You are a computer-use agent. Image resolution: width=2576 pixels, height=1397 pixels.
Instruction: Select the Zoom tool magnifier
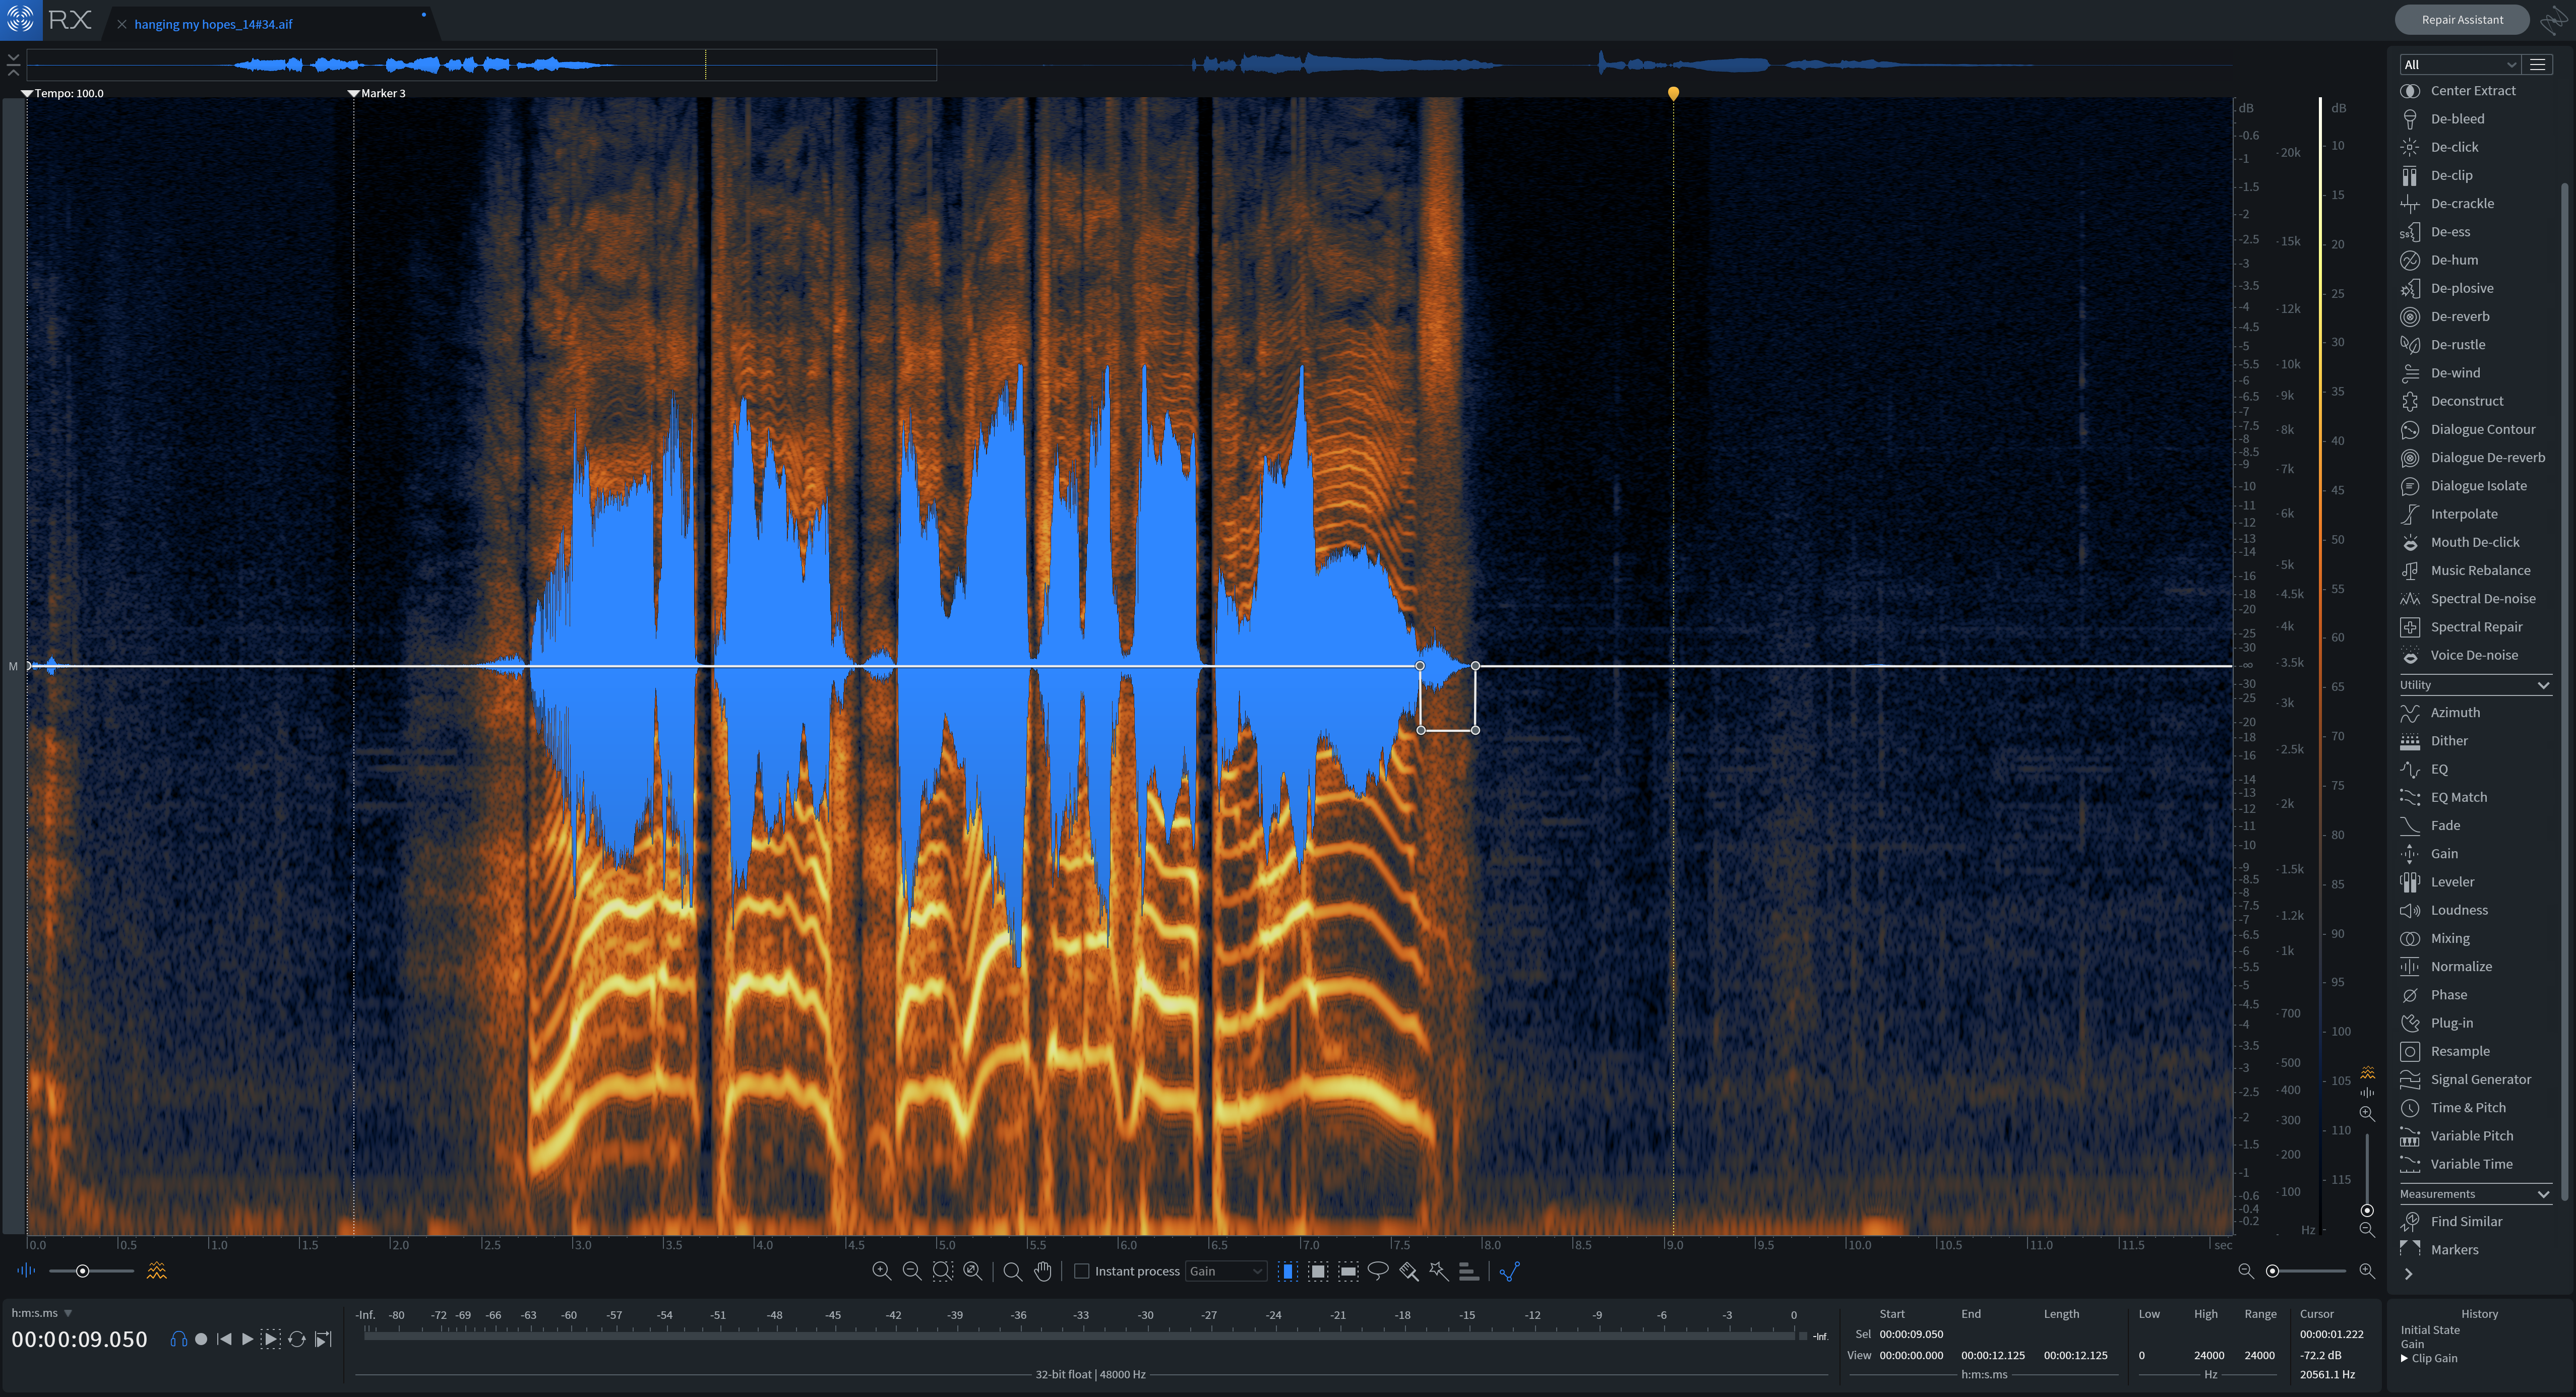pos(1012,1271)
